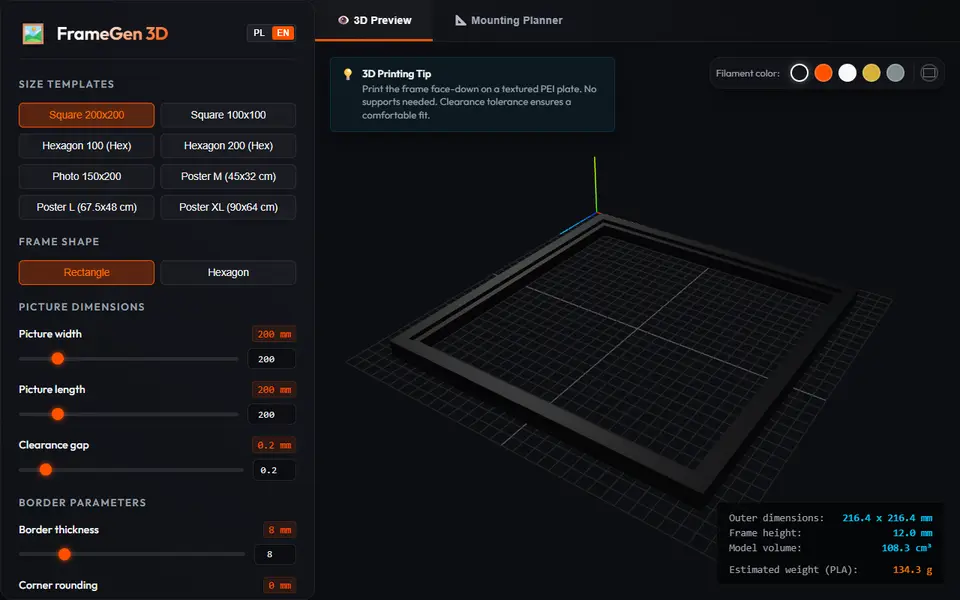Focus the Clearance gap number field
The width and height of the screenshot is (960, 600).
pyautogui.click(x=274, y=470)
